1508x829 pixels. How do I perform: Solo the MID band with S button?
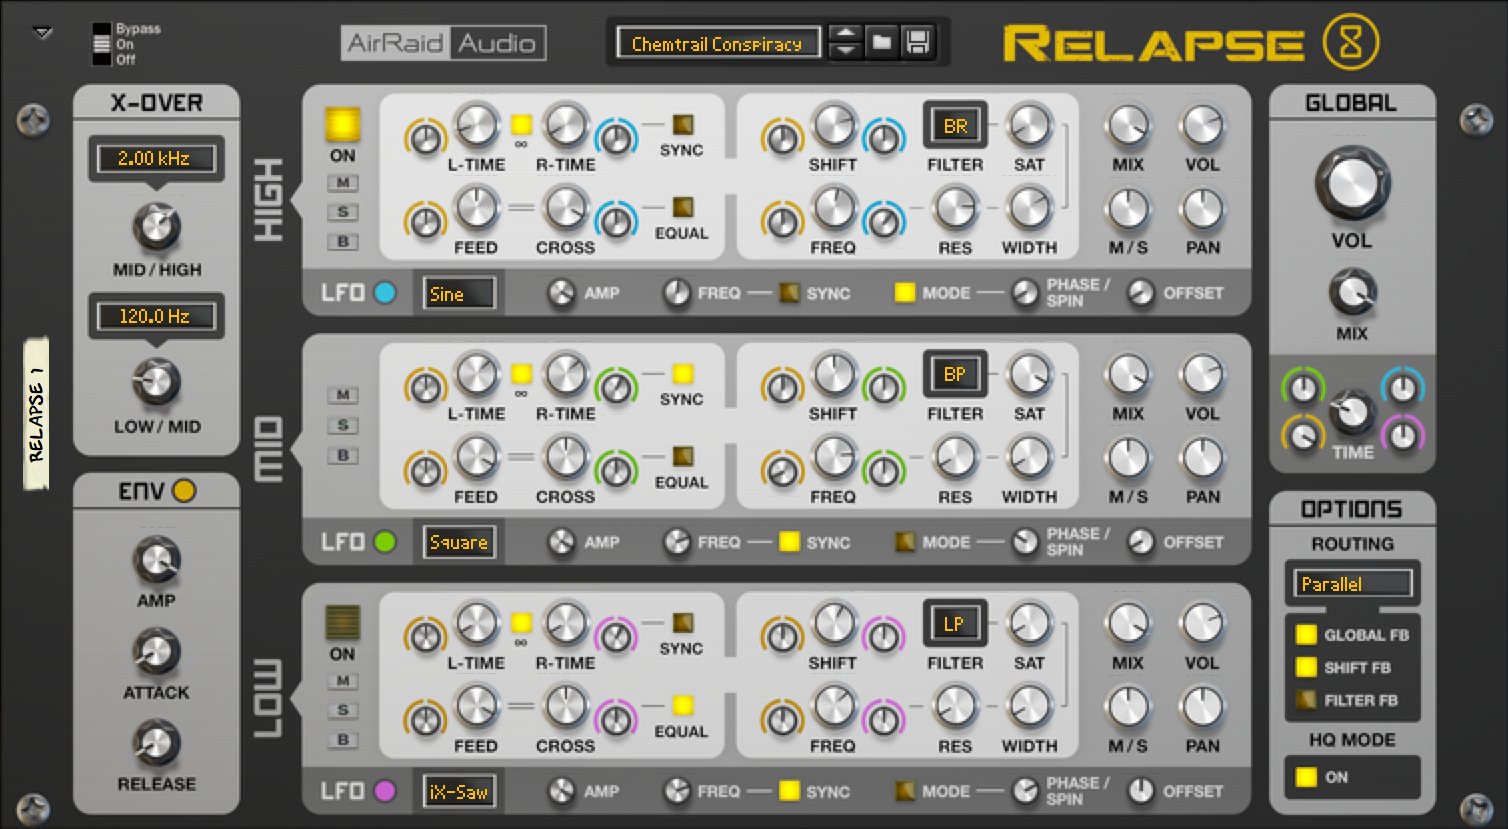343,425
